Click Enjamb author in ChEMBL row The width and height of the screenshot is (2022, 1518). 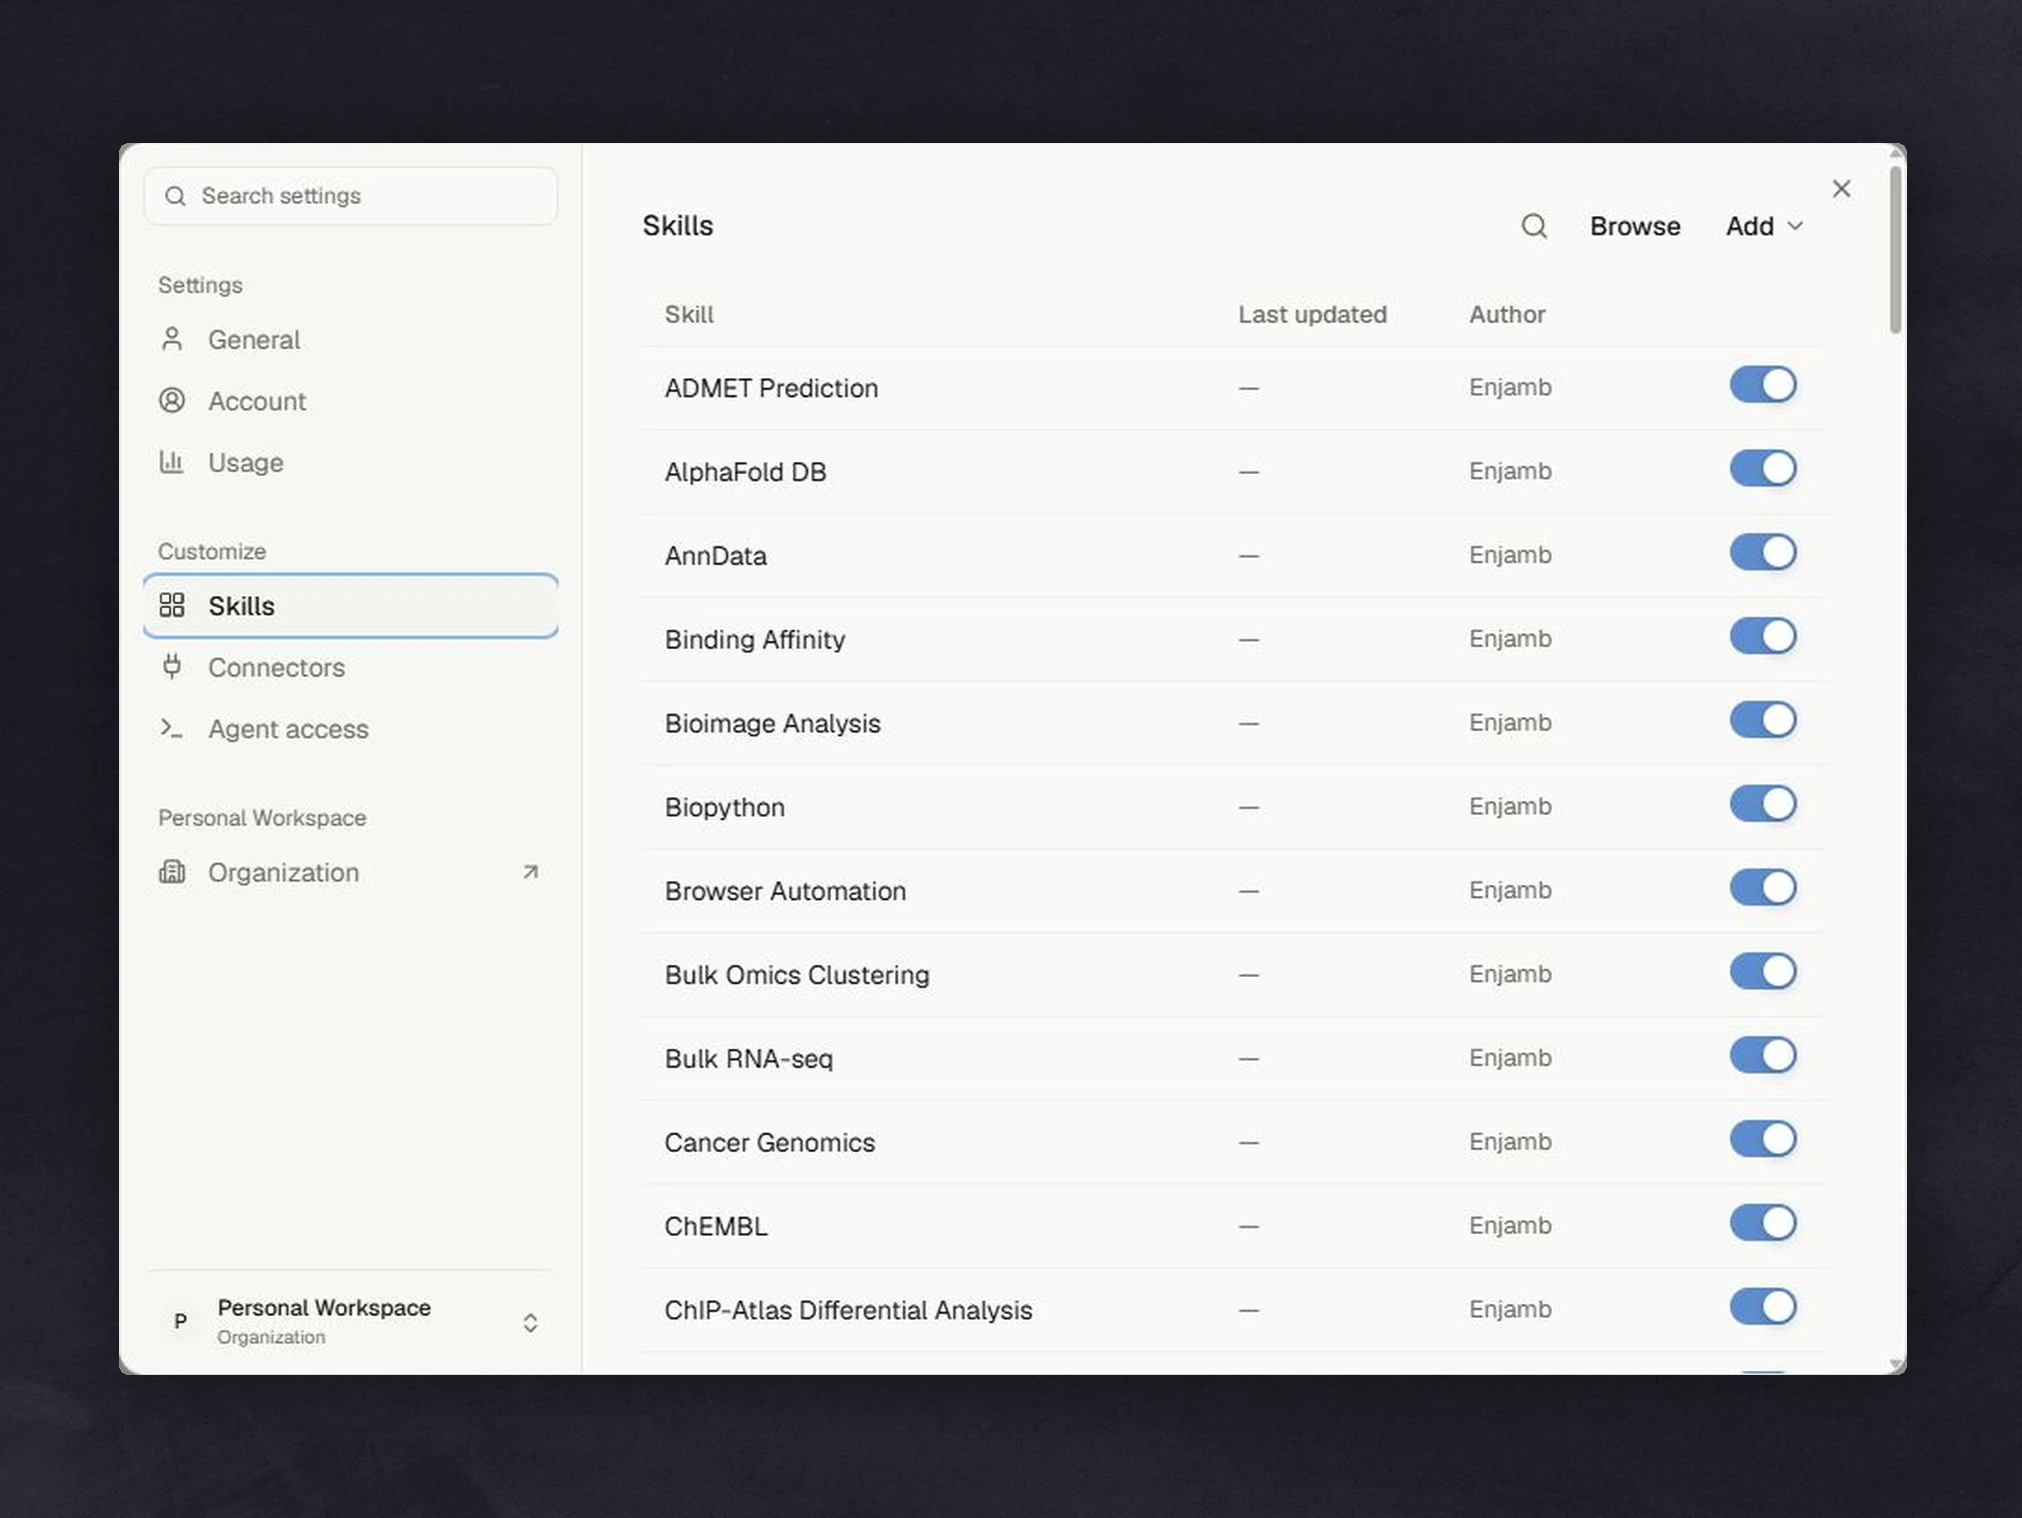tap(1510, 1225)
